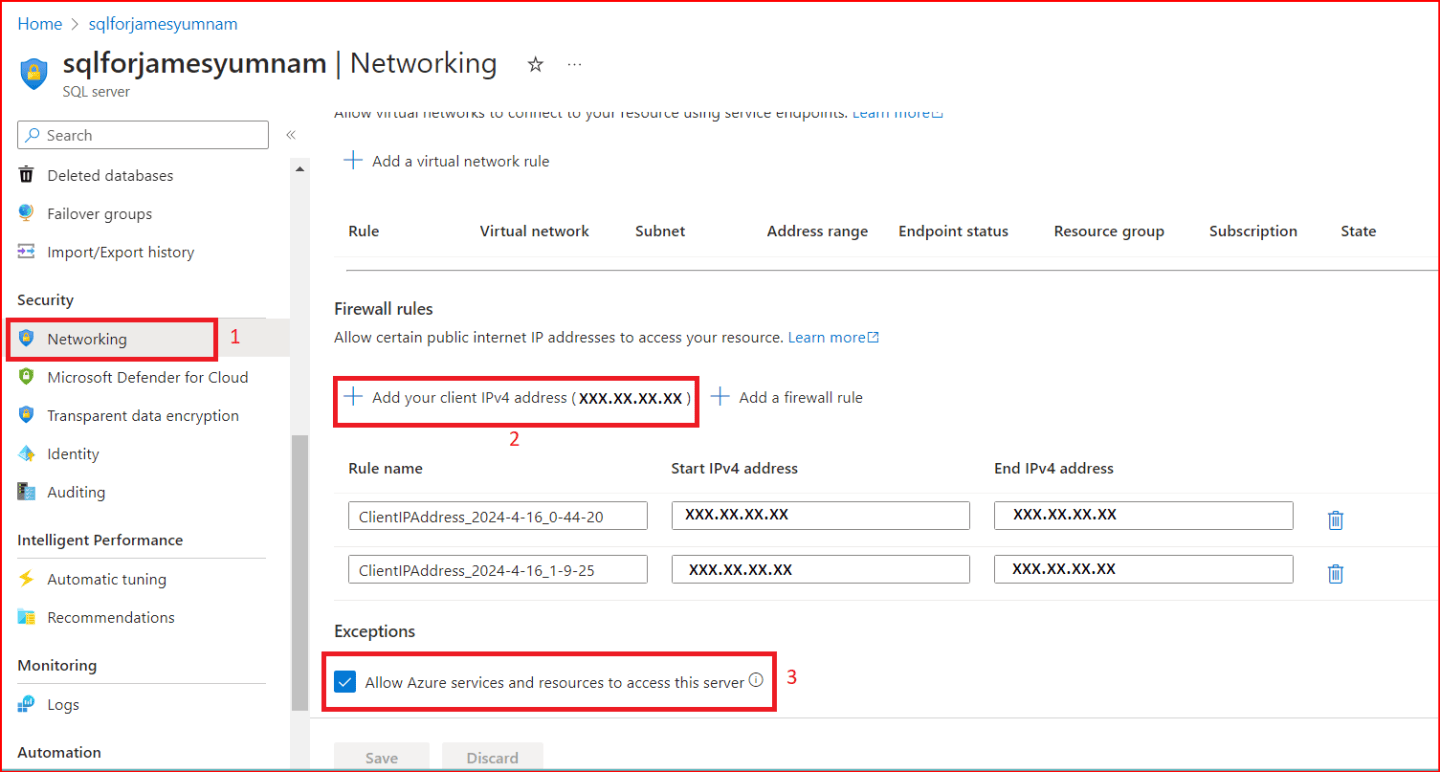The image size is (1440, 772).
Task: Click the Resource group column header
Action: [1109, 231]
